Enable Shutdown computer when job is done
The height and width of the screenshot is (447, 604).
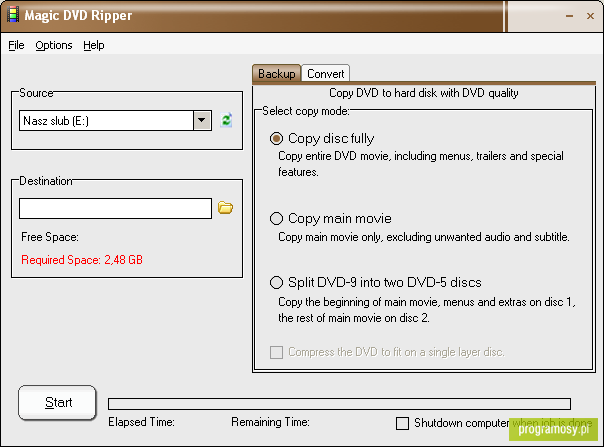[403, 423]
